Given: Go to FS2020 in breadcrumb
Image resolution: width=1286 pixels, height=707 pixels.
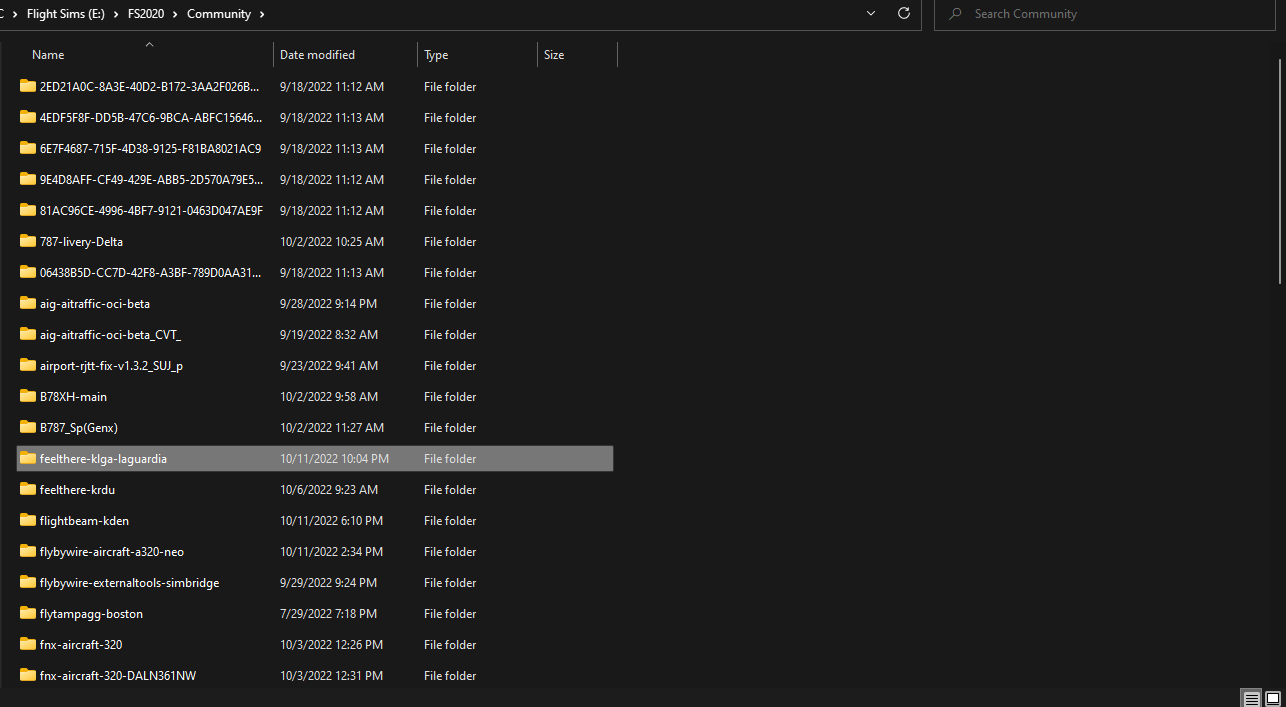Looking at the screenshot, I should click(148, 14).
